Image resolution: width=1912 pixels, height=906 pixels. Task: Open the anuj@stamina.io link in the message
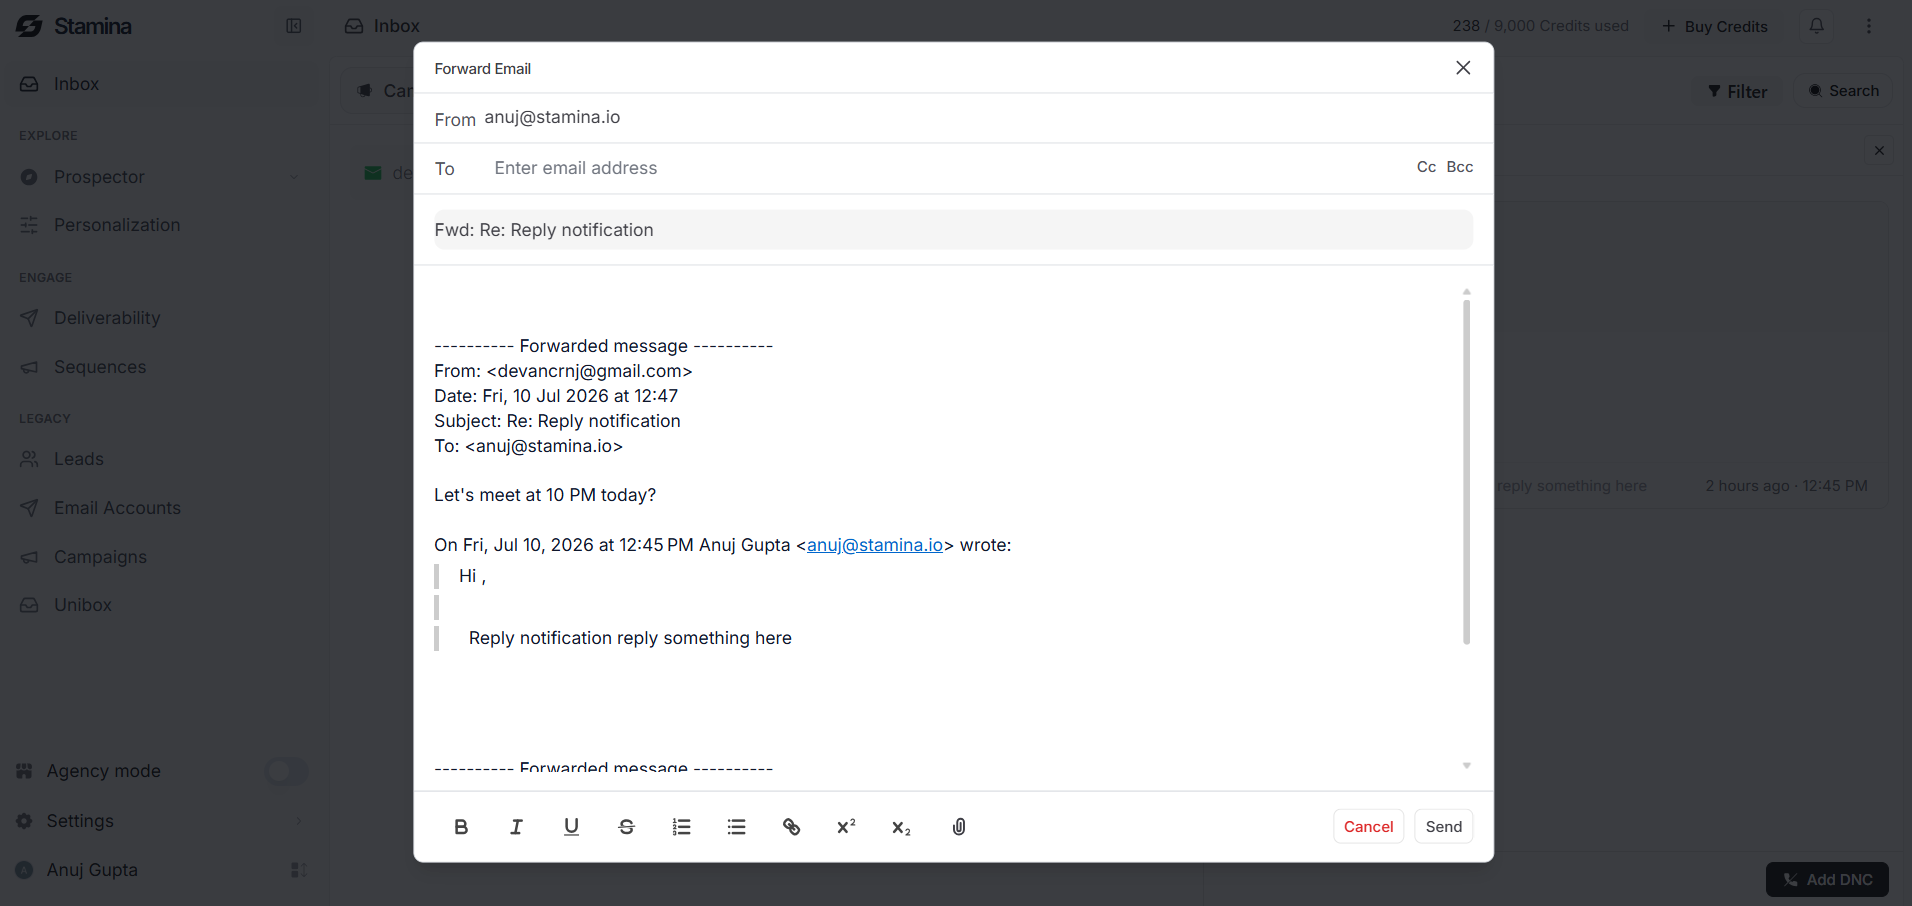875,545
